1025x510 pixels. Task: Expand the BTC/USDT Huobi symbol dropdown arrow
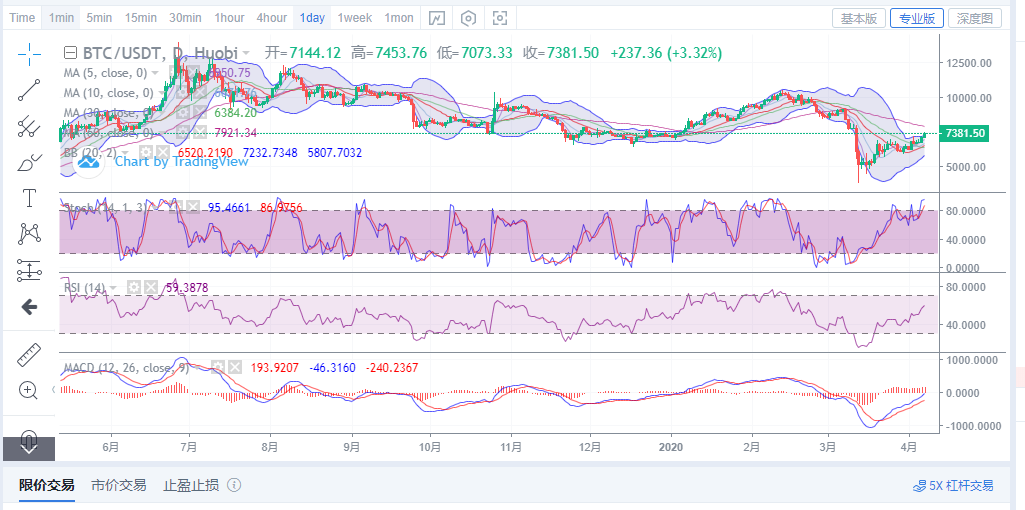tap(246, 53)
